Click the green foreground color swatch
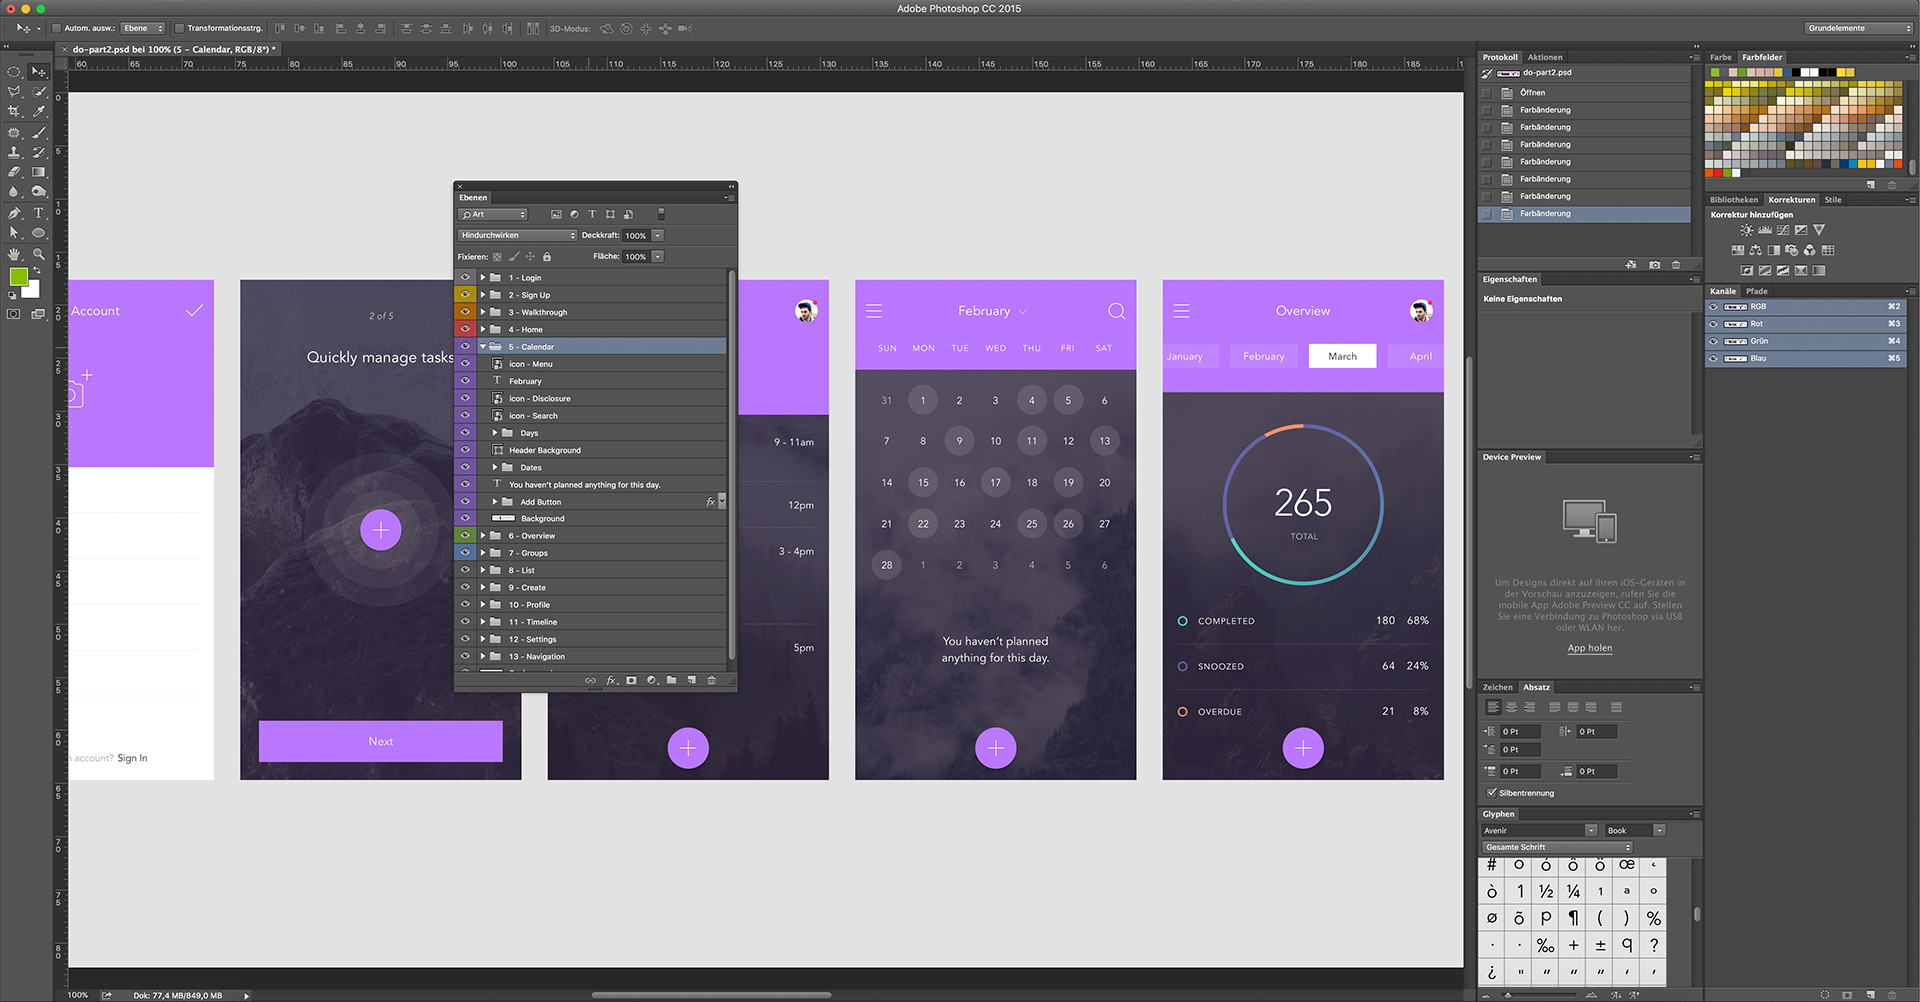The image size is (1920, 1002). 18,277
